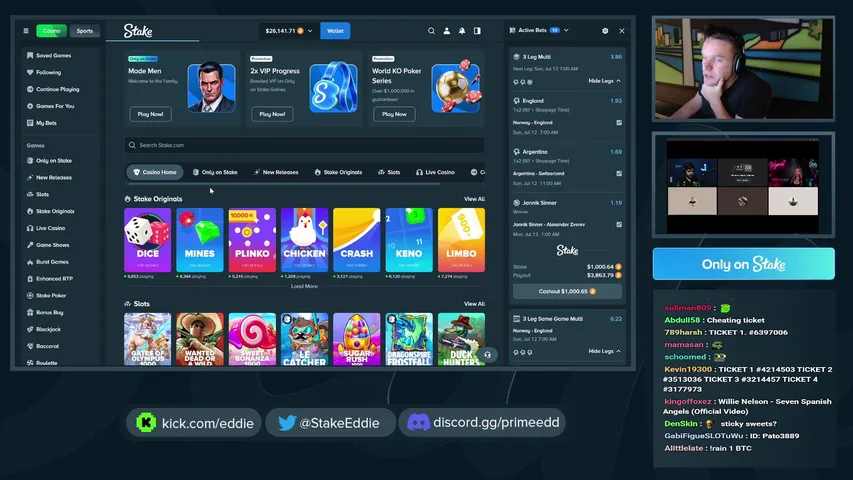853x480 pixels.
Task: Select the Live Casino tab
Action: 435,172
